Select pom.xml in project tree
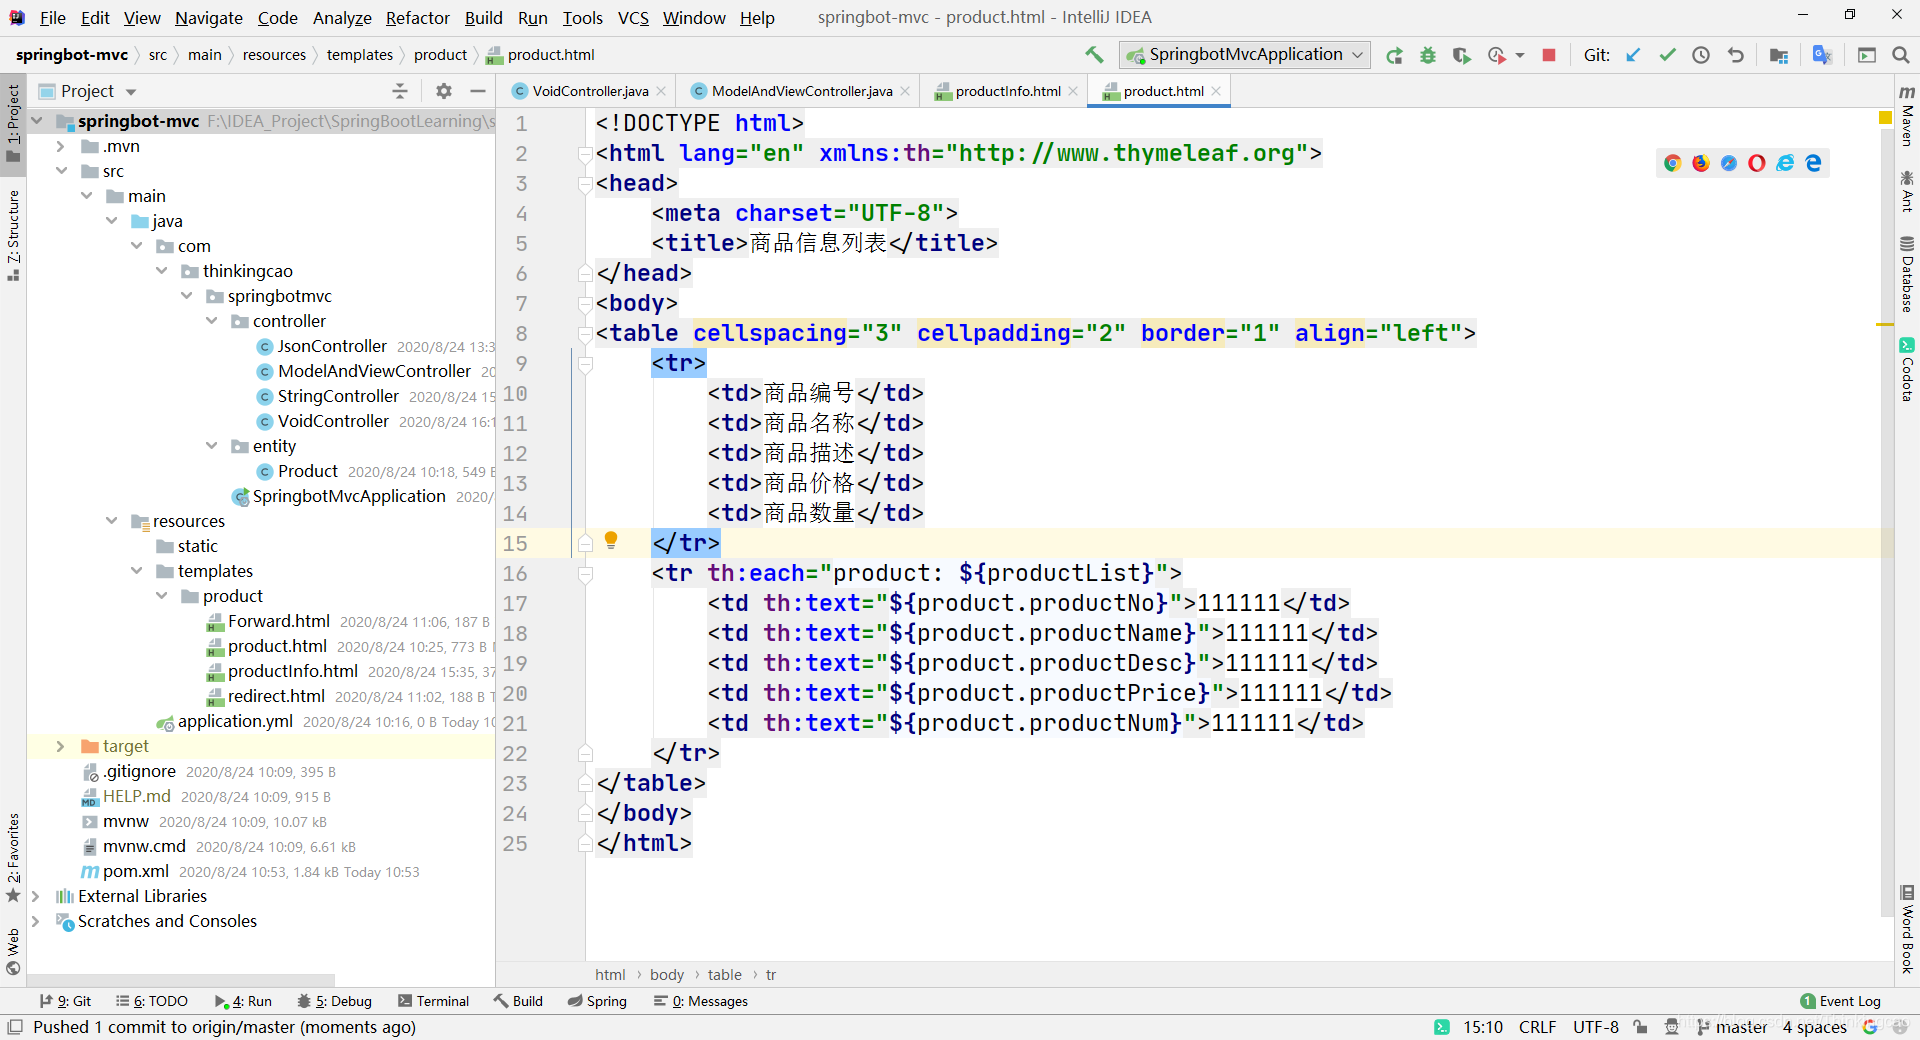This screenshot has height=1040, width=1920. click(135, 871)
